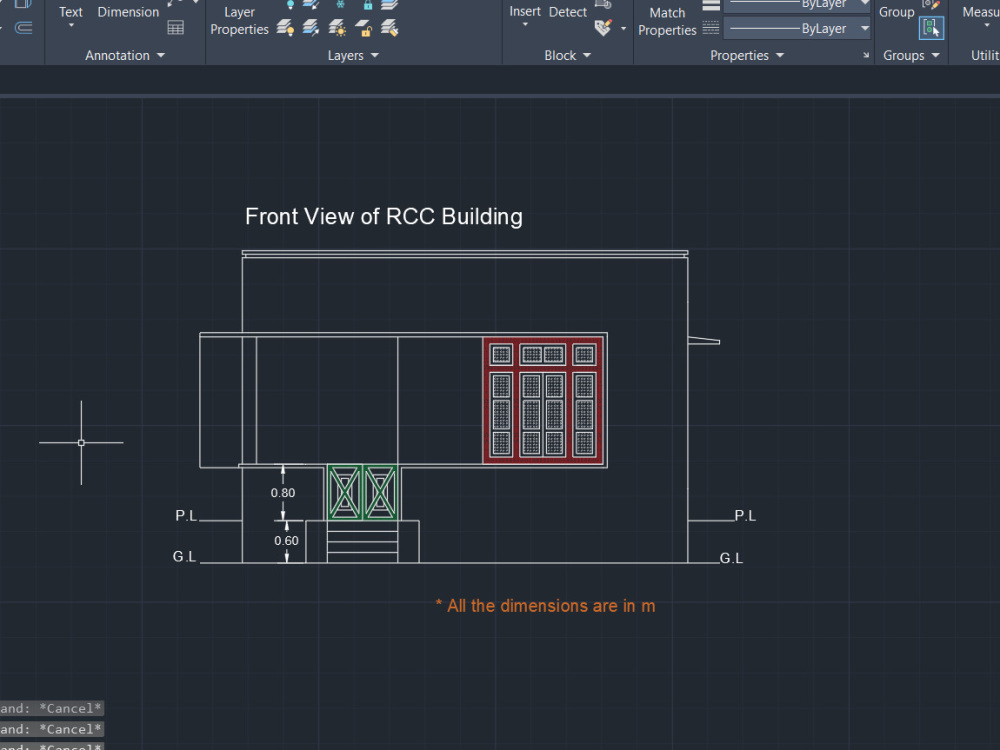Open the Layer Properties manager
The image size is (1000, 750).
239,22
